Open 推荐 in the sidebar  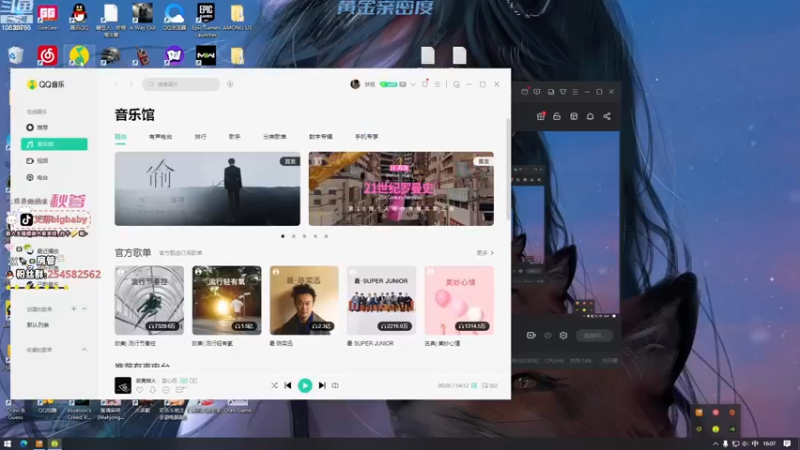point(54,127)
